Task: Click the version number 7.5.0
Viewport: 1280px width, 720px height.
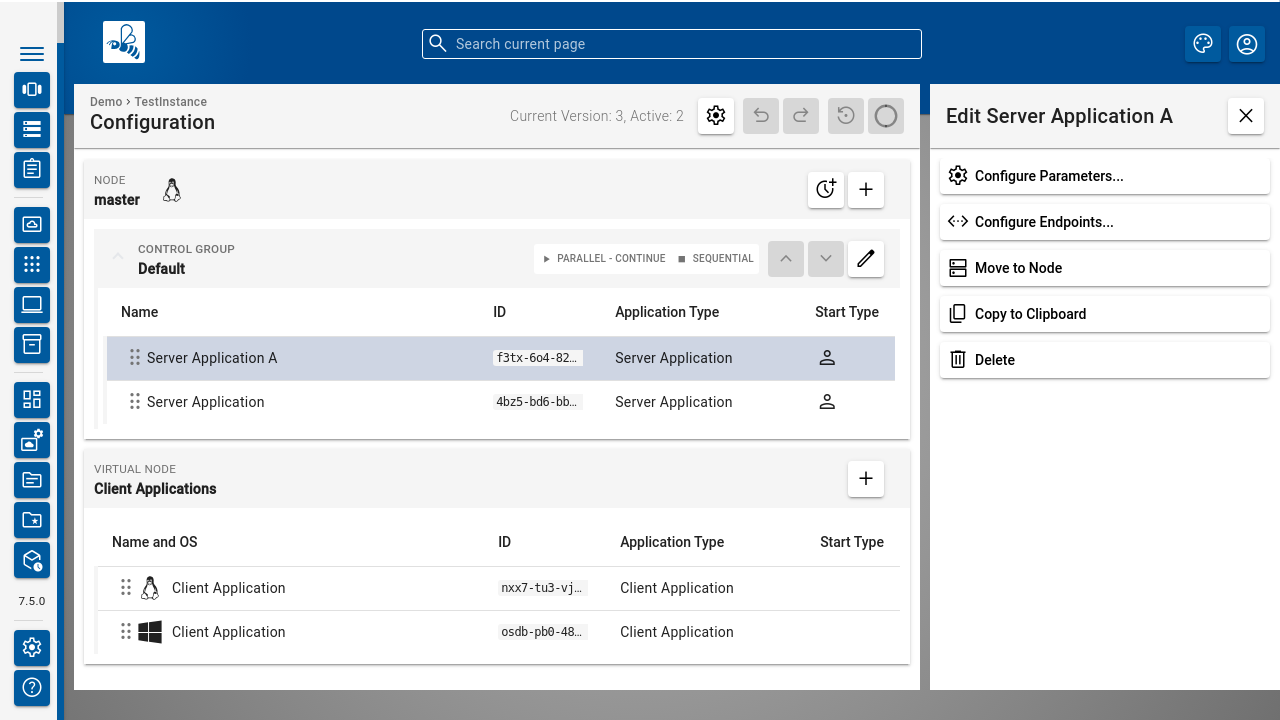Action: click(32, 601)
